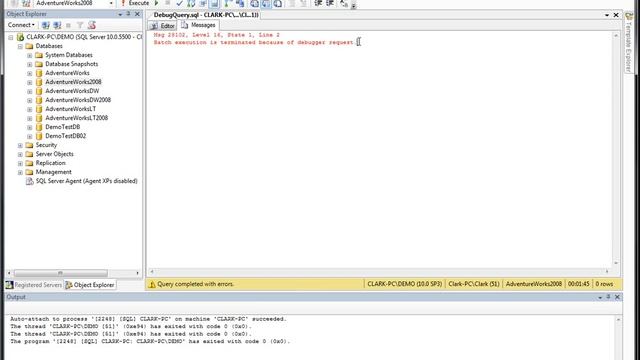Click the warning icon in status bar
Image resolution: width=640 pixels, height=360 pixels.
point(152,284)
